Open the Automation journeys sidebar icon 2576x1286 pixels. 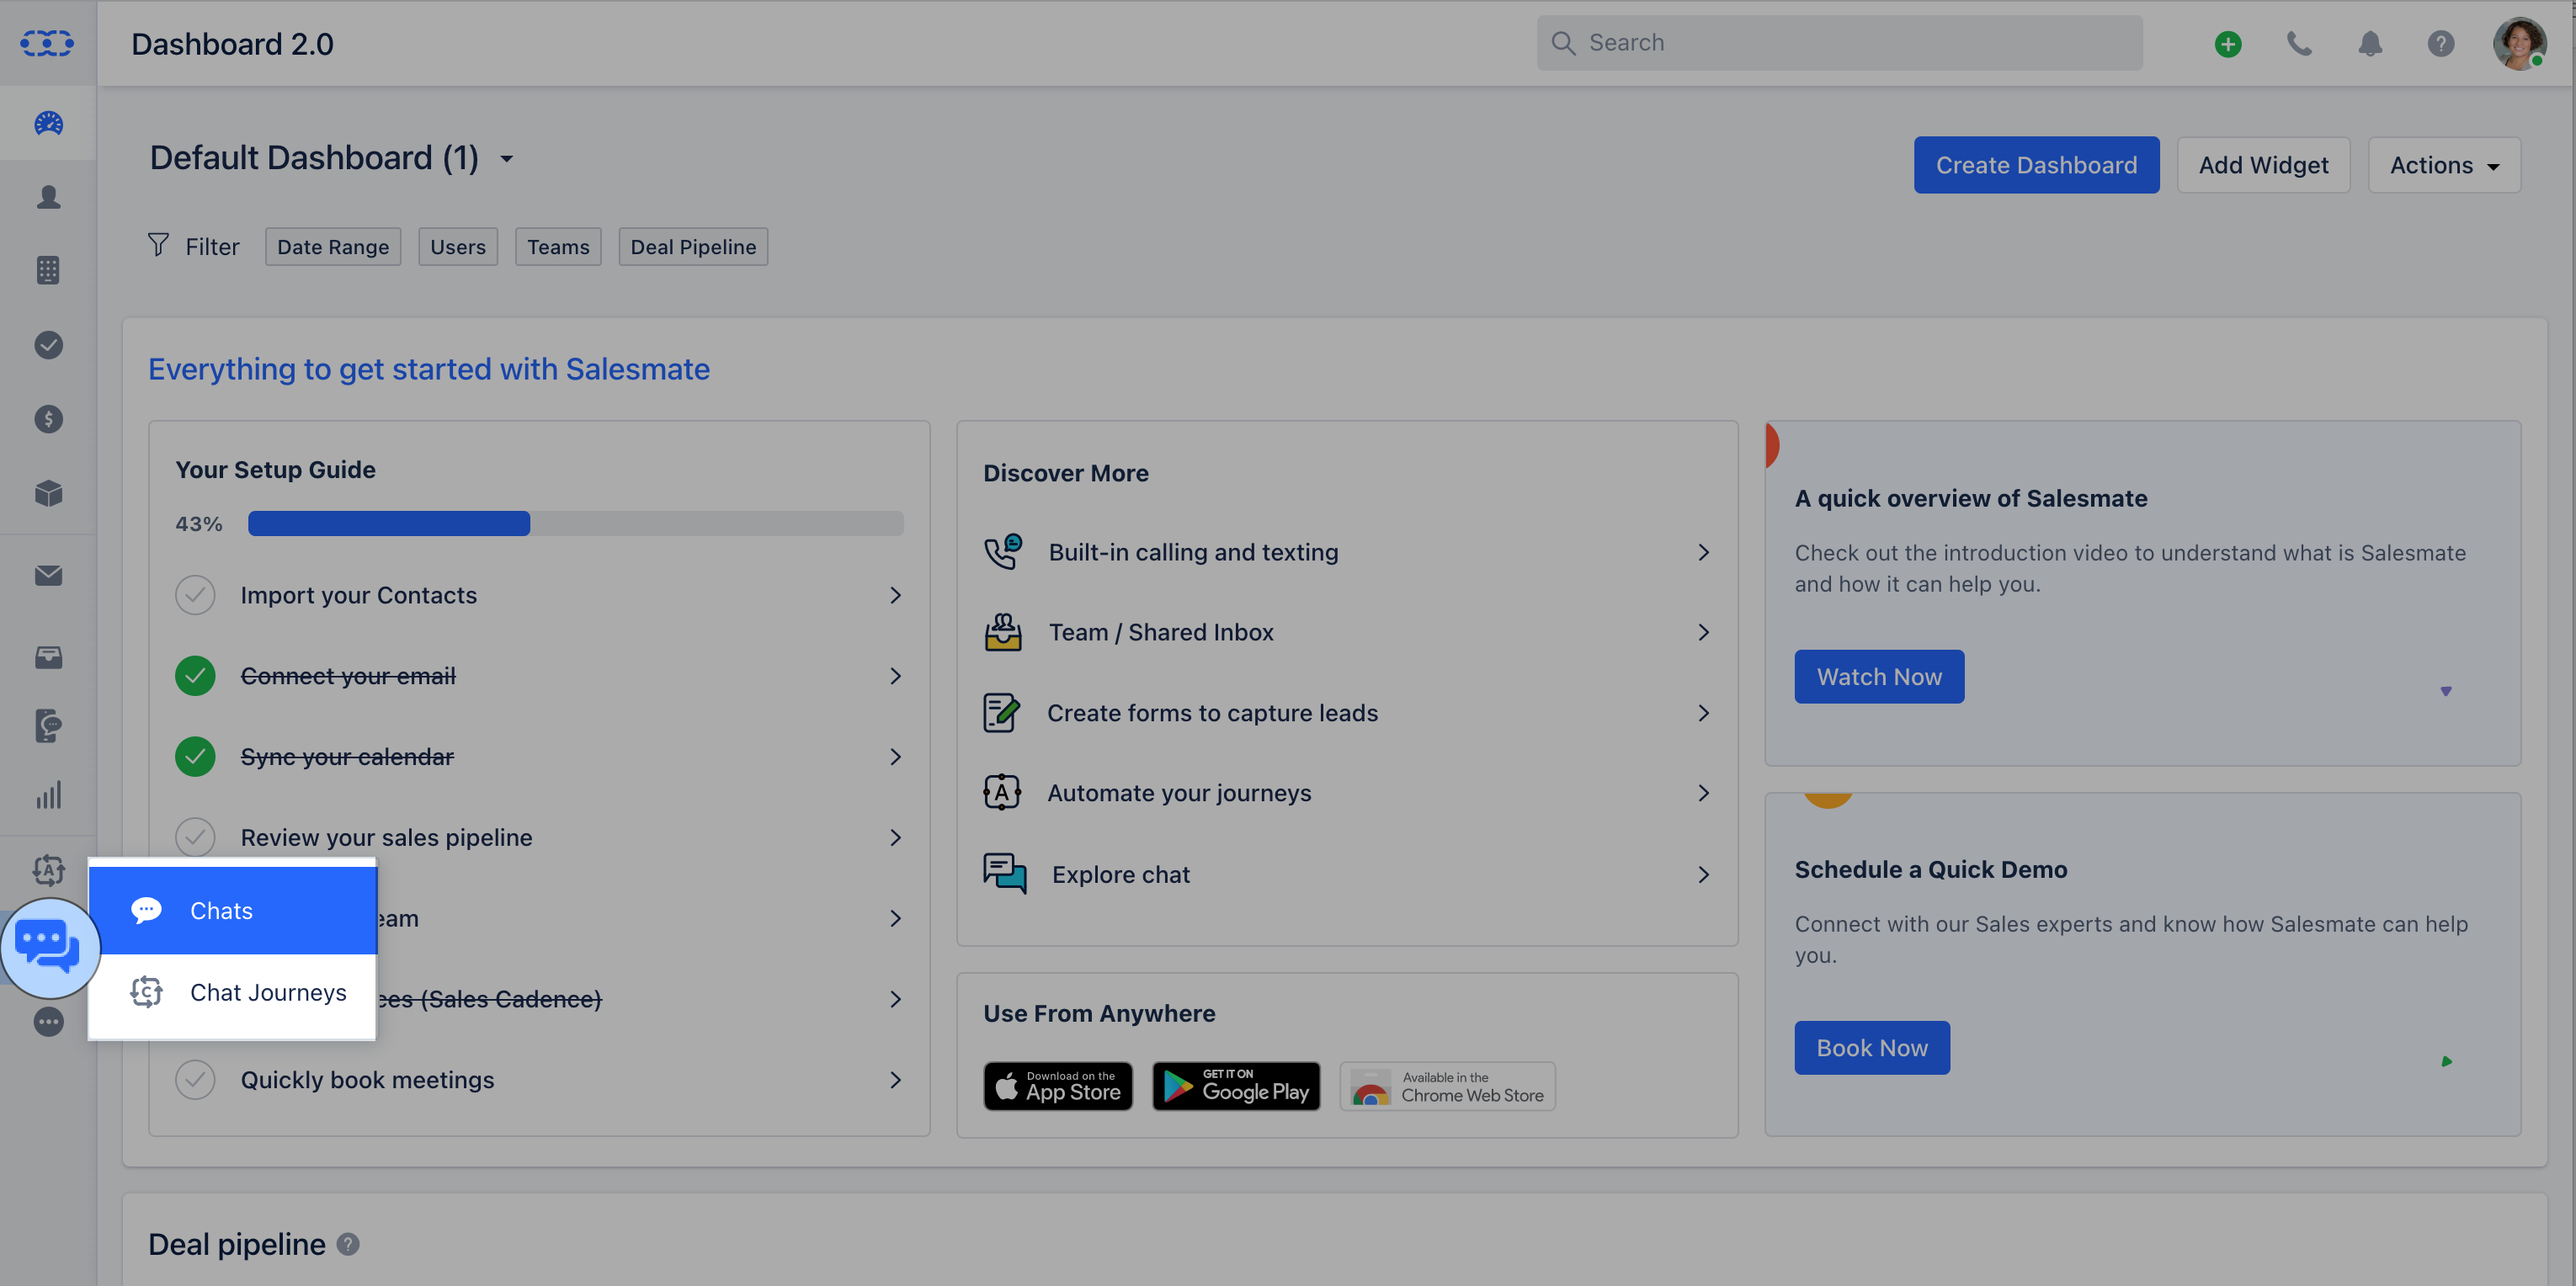coord(48,870)
